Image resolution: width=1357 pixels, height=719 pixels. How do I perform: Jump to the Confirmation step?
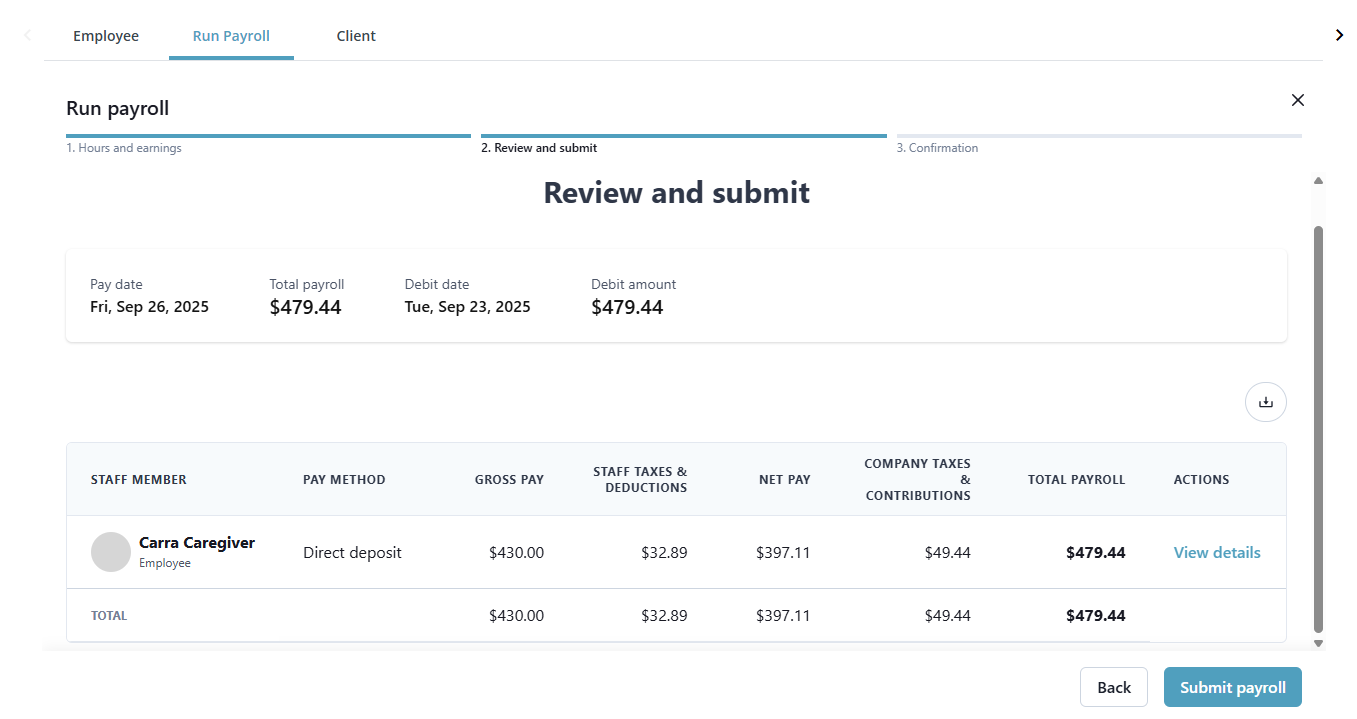click(937, 148)
